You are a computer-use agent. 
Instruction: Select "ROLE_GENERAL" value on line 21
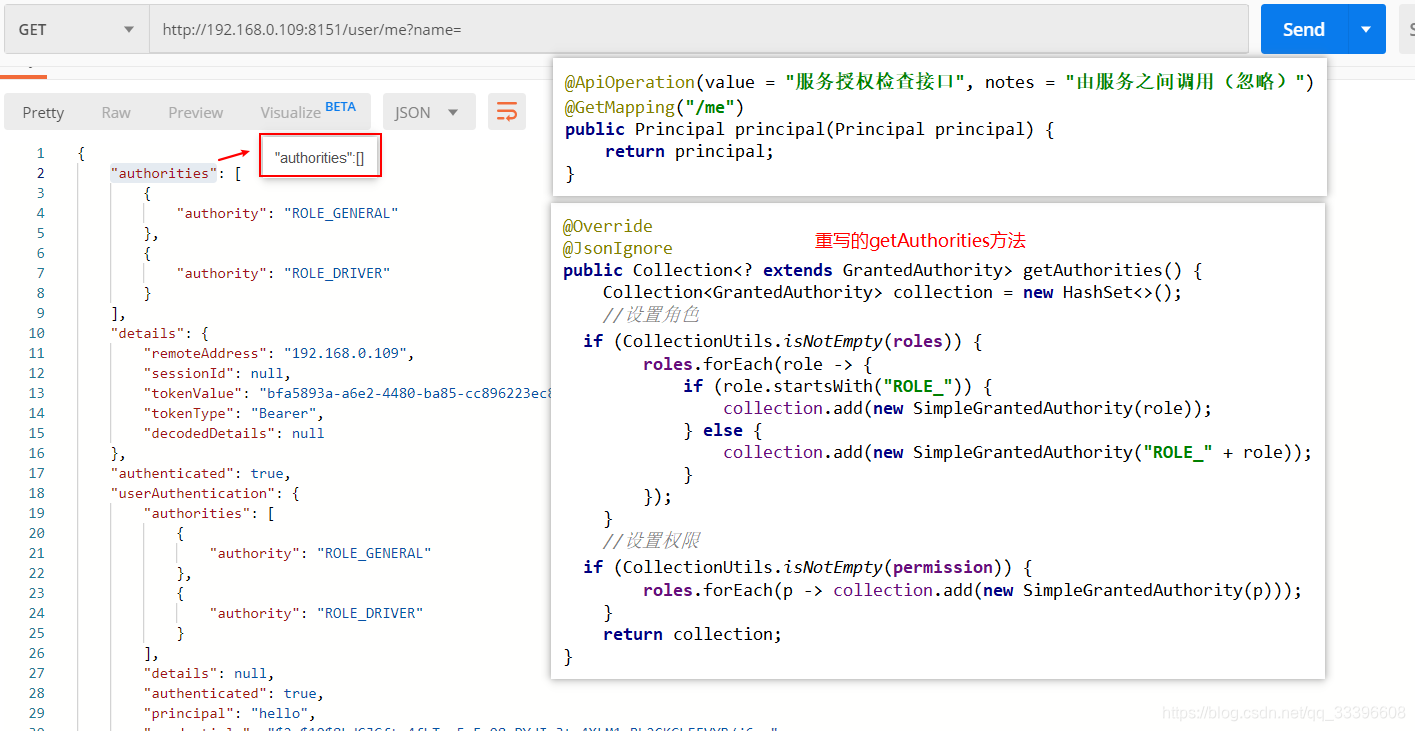click(x=374, y=553)
